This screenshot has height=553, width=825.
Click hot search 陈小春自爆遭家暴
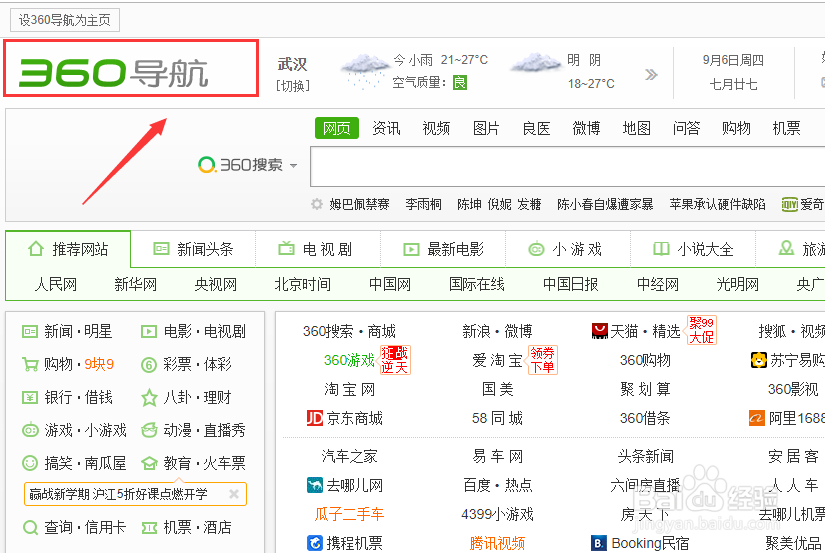pyautogui.click(x=605, y=204)
